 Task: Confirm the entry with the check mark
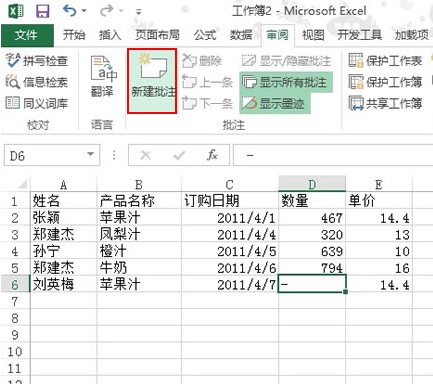[x=179, y=155]
